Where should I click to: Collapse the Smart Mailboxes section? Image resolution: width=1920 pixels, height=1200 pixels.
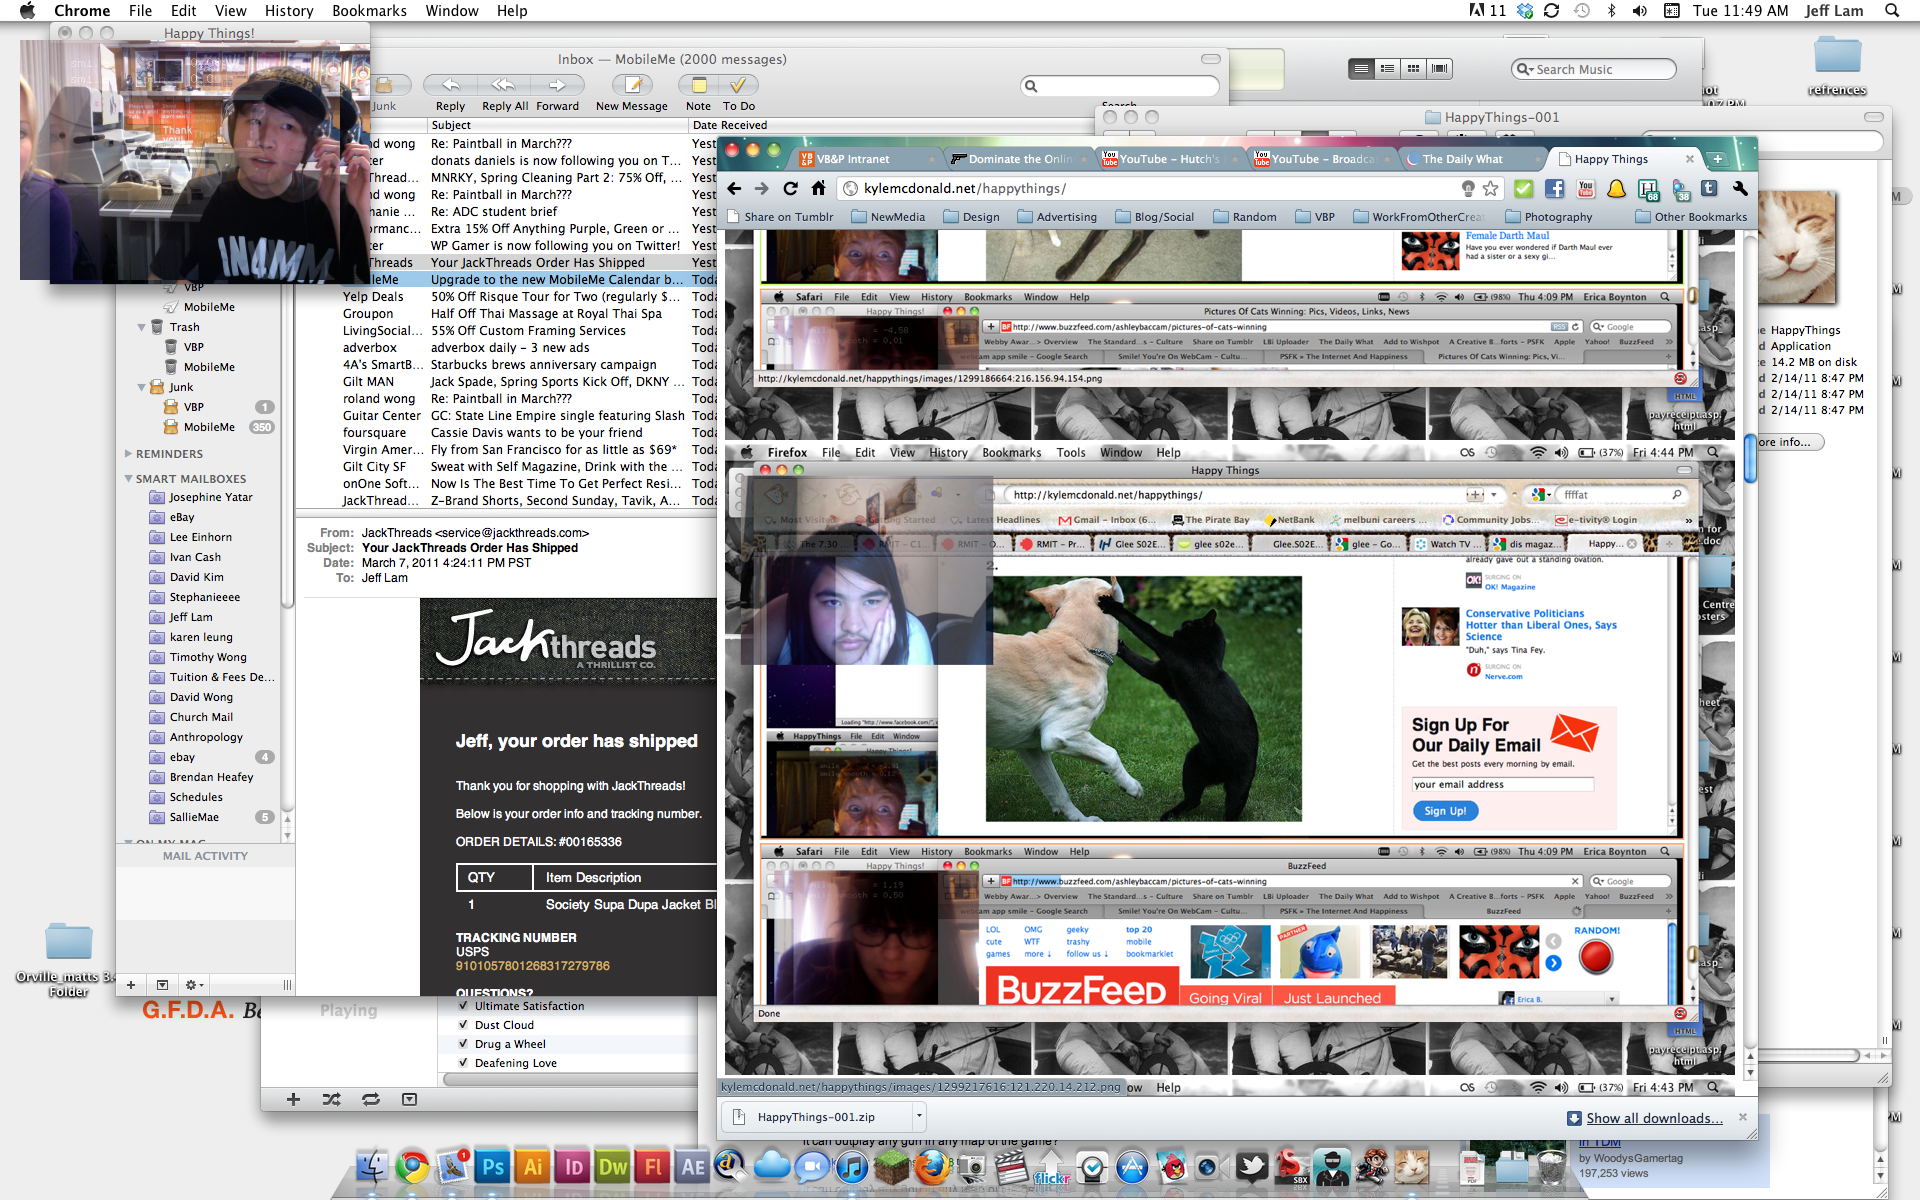(128, 479)
